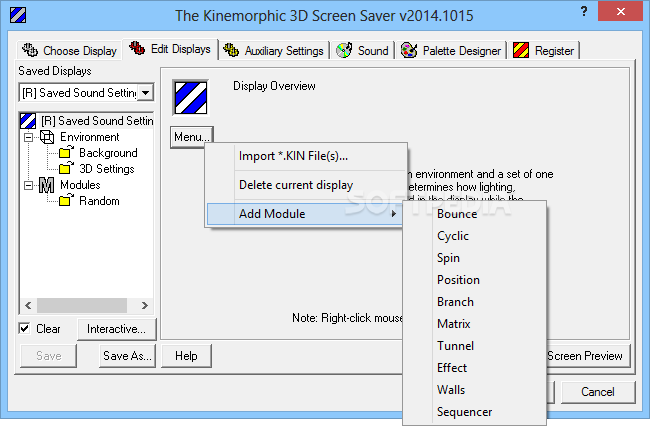Click the yellow folder icon beside Background
This screenshot has height=426, width=650.
66,152
